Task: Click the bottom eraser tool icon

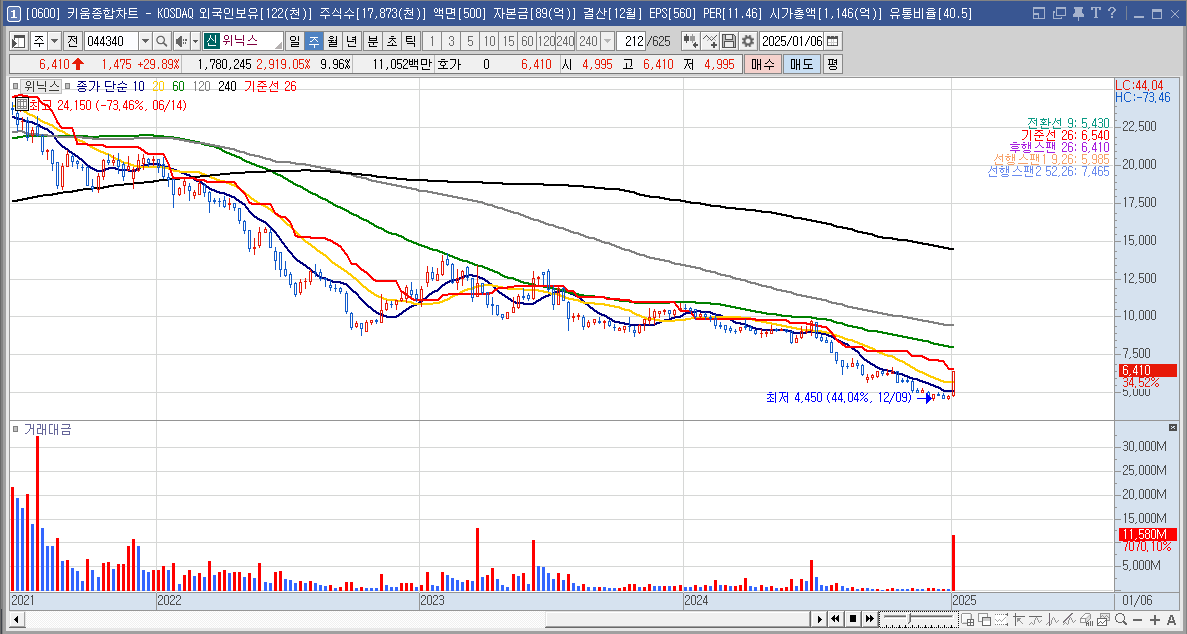Action: coord(1086,620)
